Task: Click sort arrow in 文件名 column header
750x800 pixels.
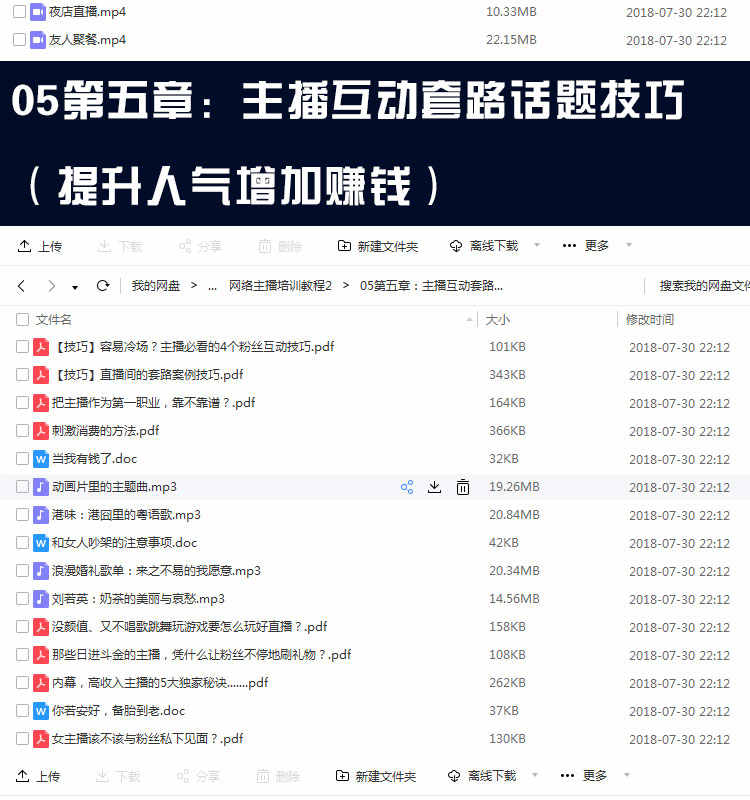Action: tap(469, 320)
